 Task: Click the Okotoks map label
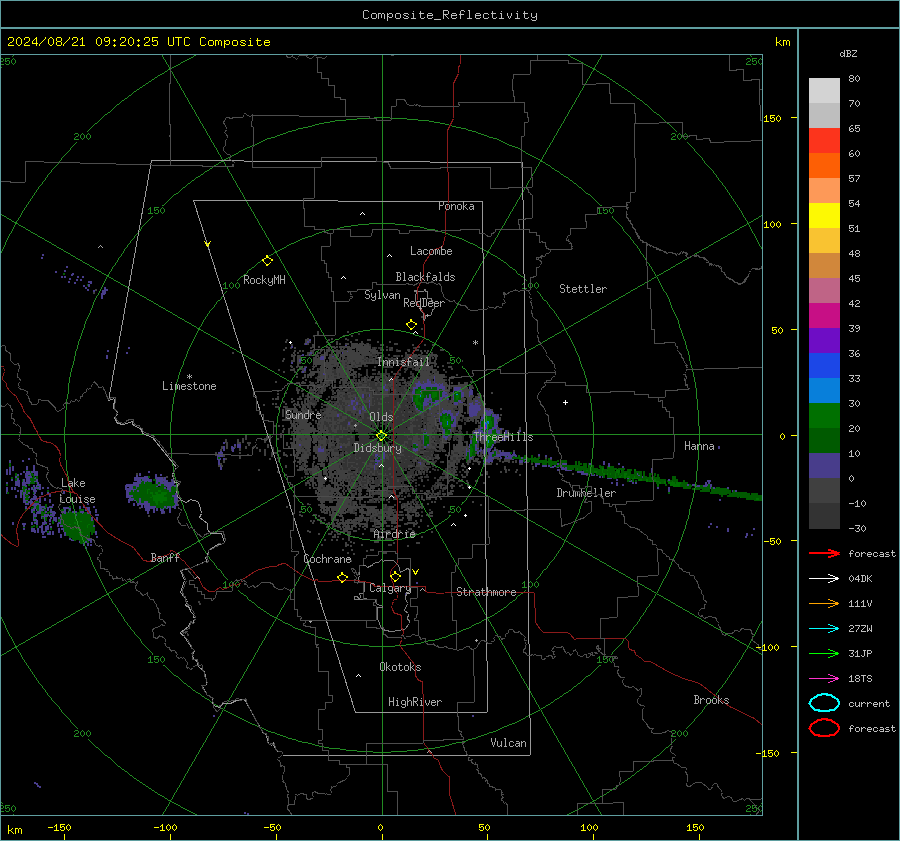click(x=400, y=667)
